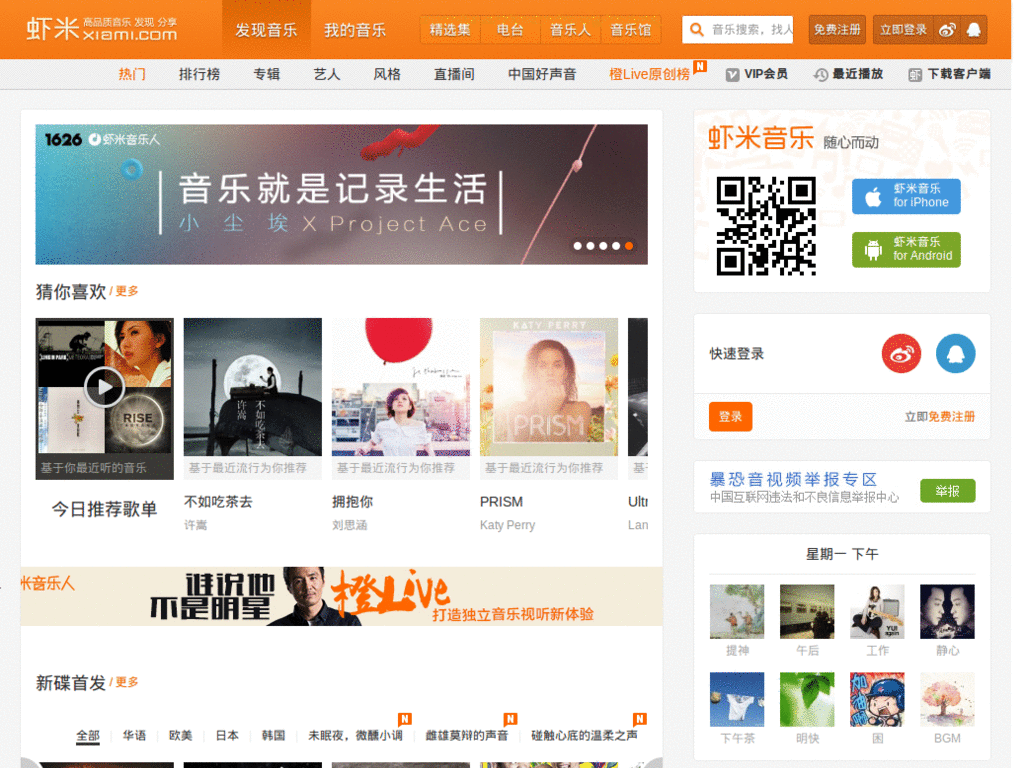Image resolution: width=1024 pixels, height=768 pixels.
Task: Click the 免费注册 button
Action: click(837, 30)
